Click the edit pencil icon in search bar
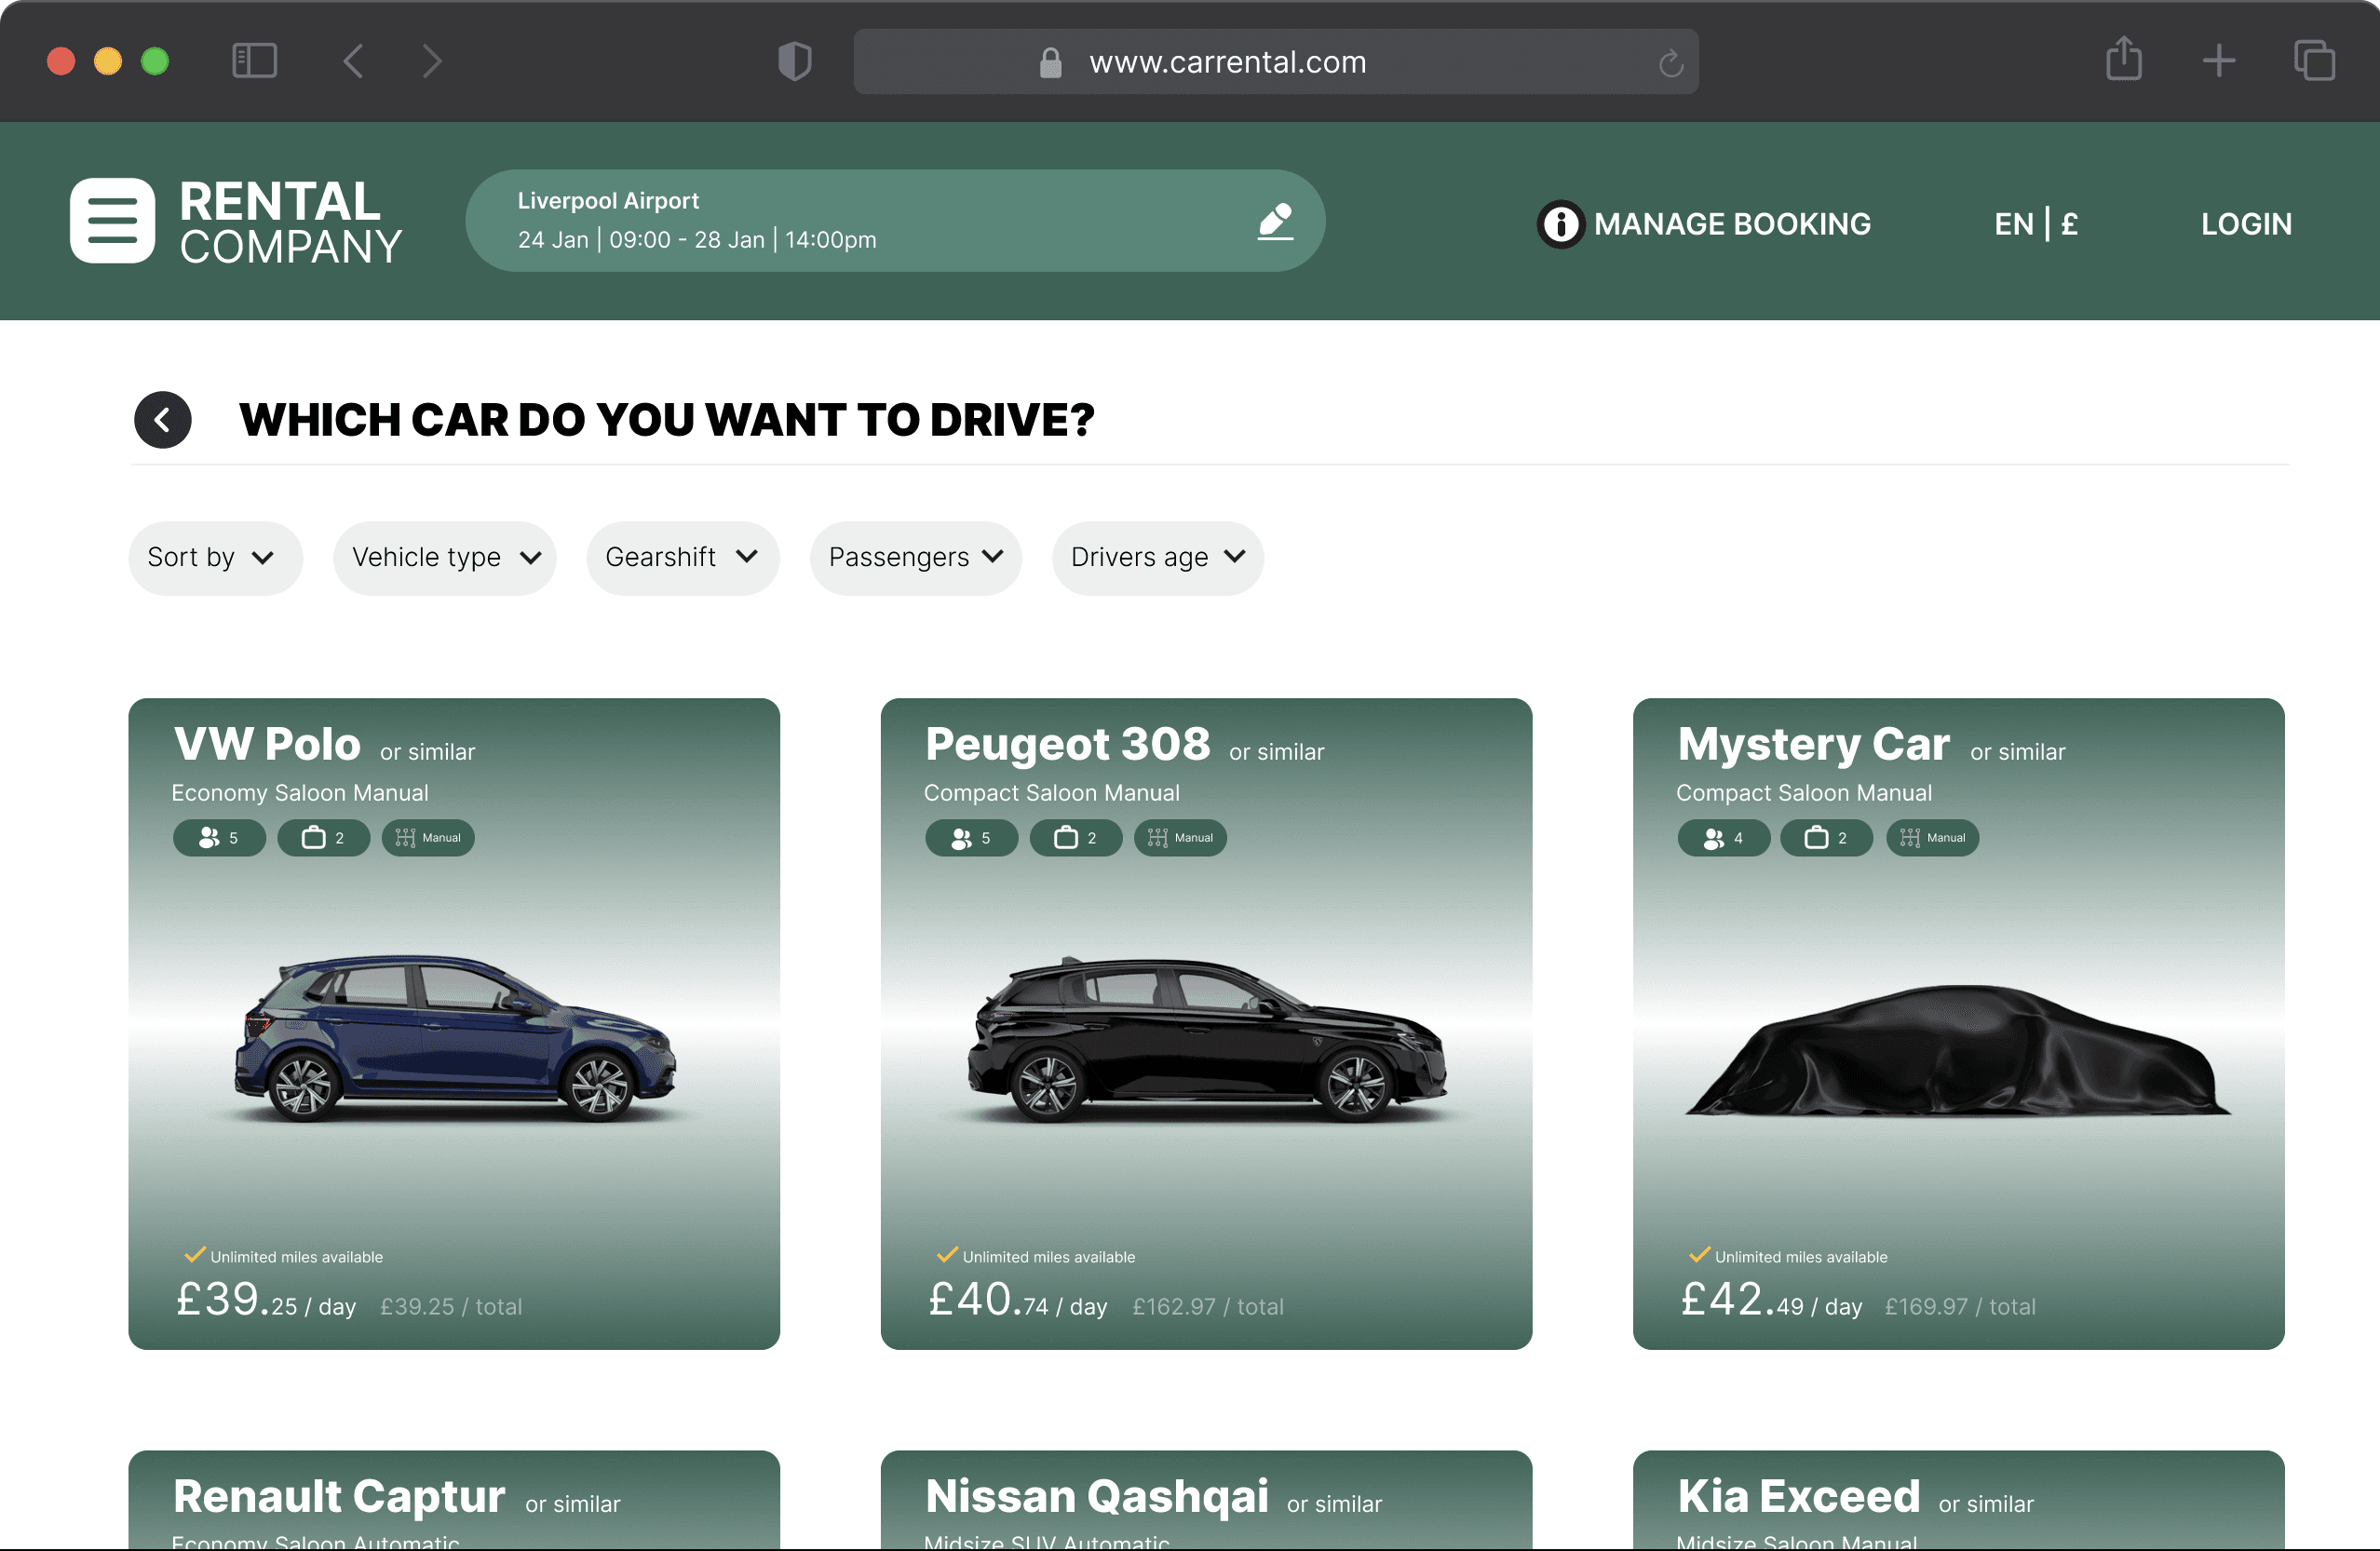2380x1551 pixels. [x=1275, y=221]
